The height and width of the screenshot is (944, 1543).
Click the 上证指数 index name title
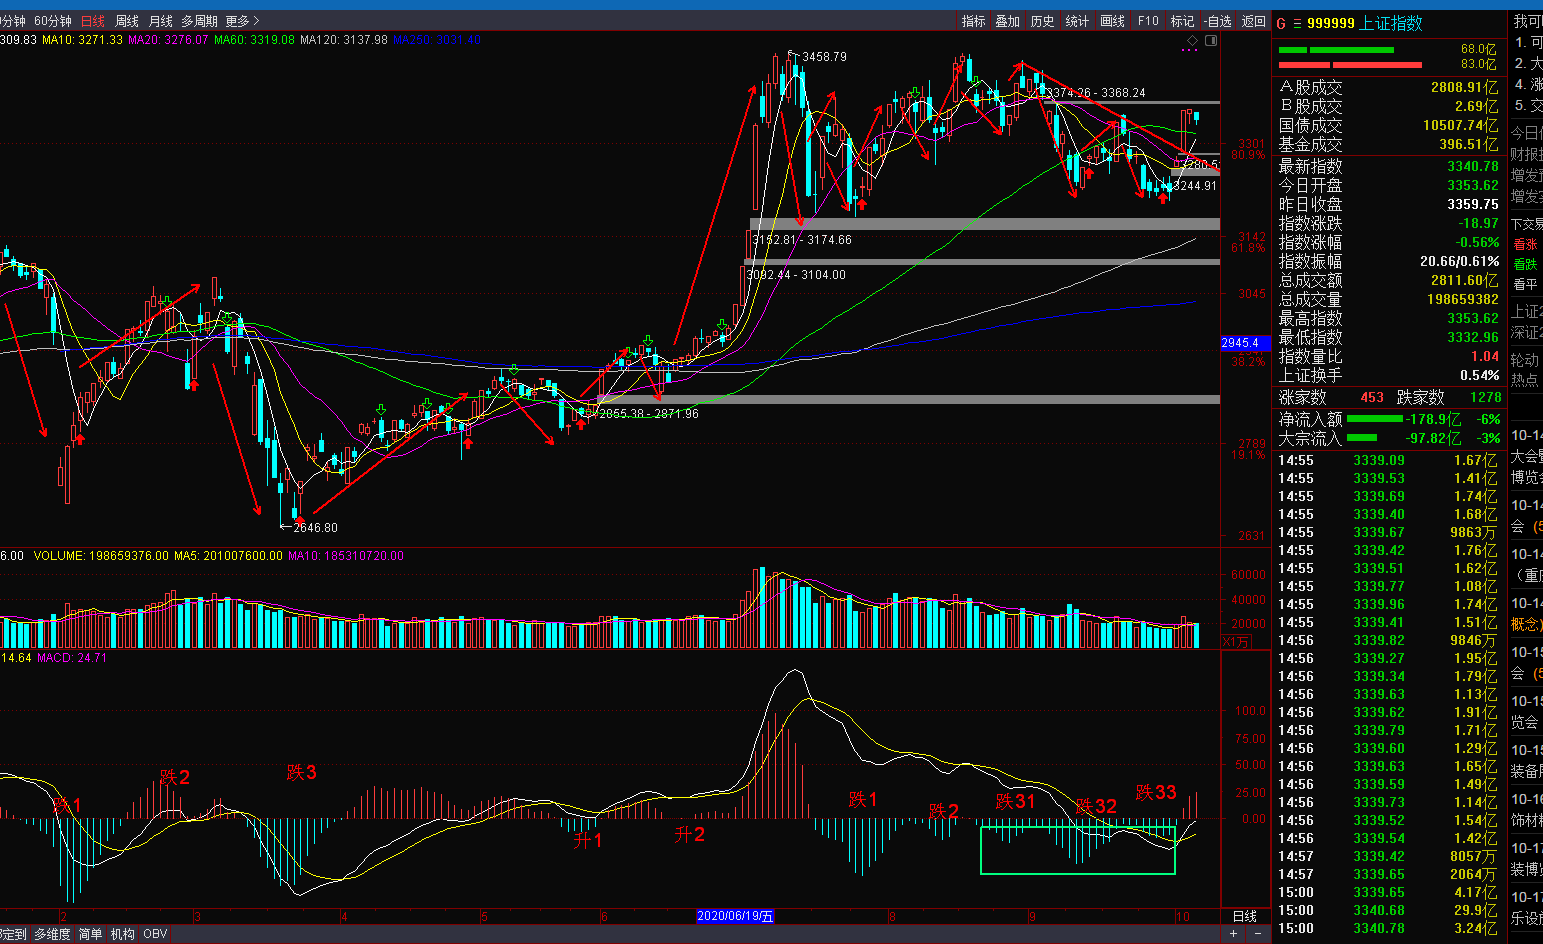click(x=1390, y=23)
